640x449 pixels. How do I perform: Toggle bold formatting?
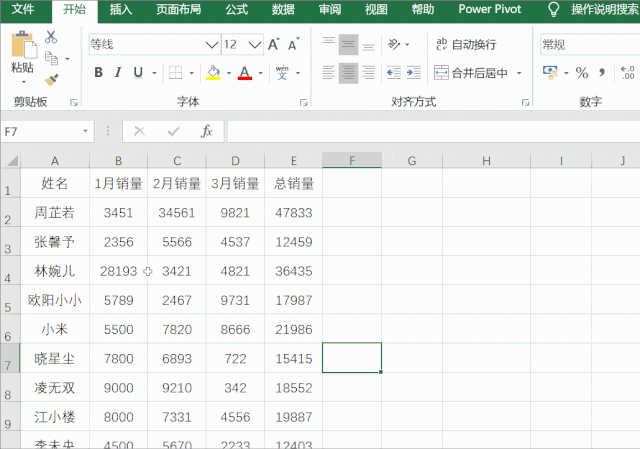(x=98, y=73)
